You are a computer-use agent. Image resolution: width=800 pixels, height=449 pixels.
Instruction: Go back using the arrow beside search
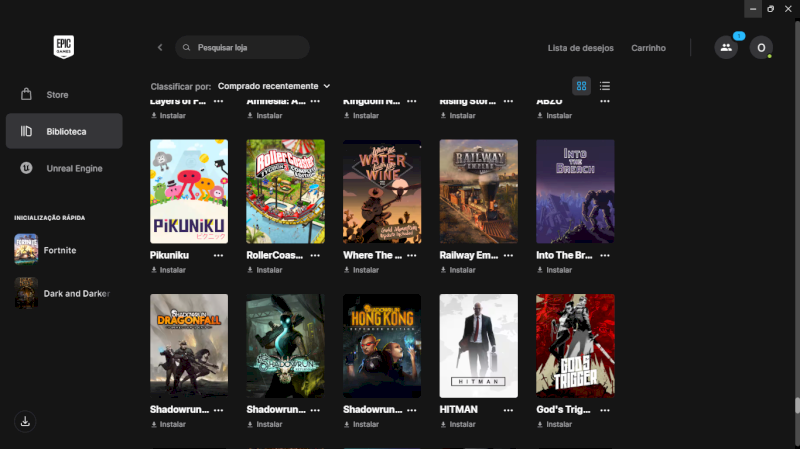pos(160,47)
